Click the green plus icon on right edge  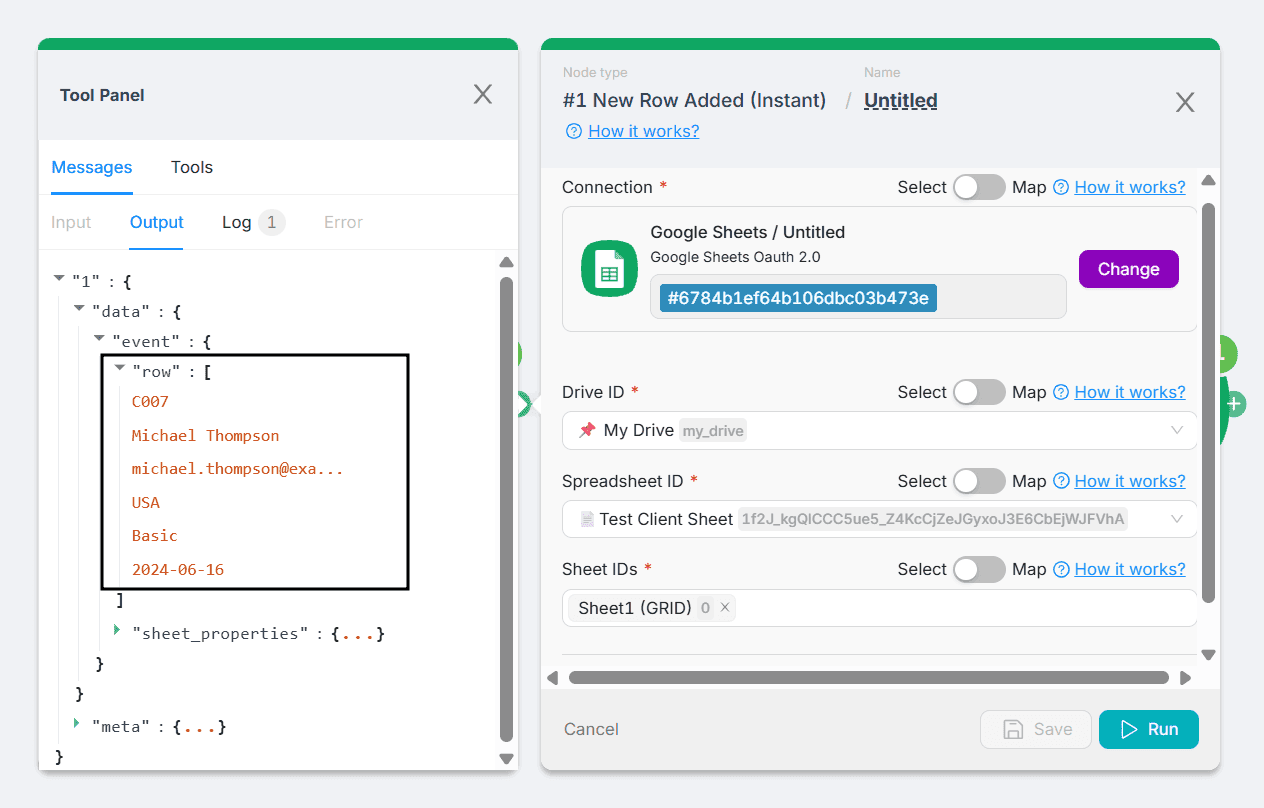[1235, 404]
